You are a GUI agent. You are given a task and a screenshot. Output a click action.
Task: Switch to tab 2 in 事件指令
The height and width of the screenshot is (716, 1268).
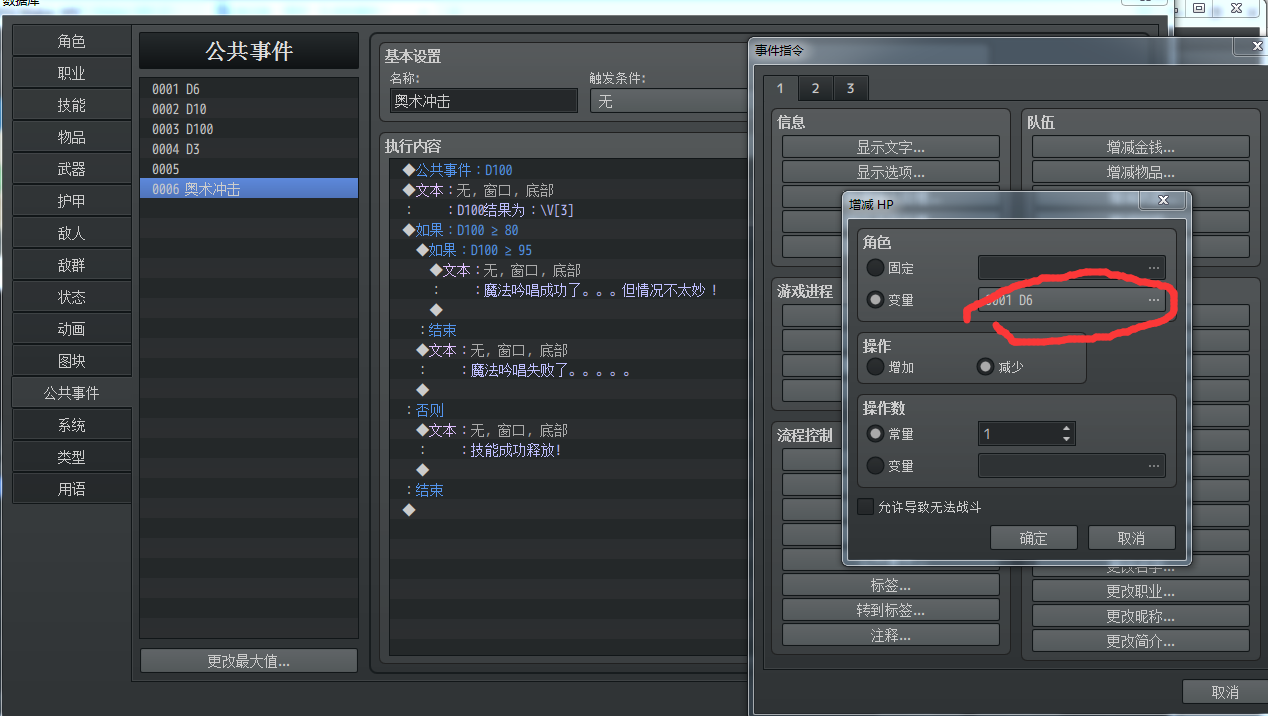[x=816, y=89]
